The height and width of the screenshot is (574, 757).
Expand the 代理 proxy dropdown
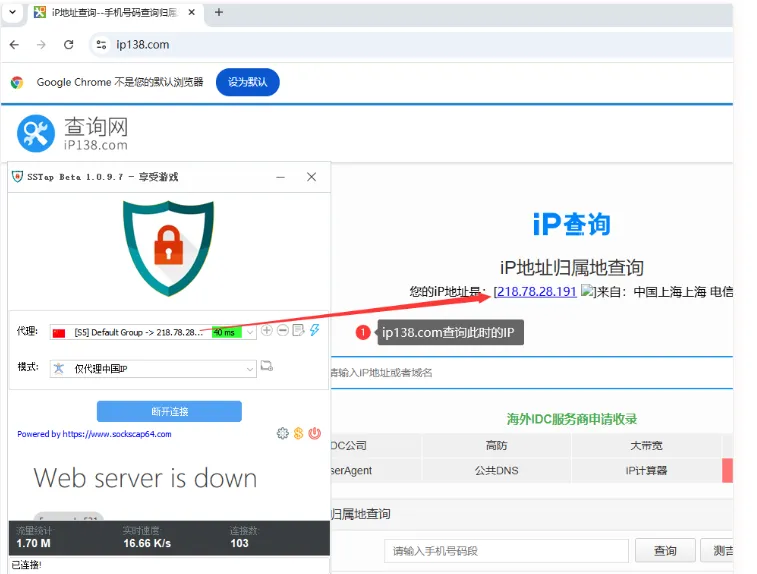[250, 332]
